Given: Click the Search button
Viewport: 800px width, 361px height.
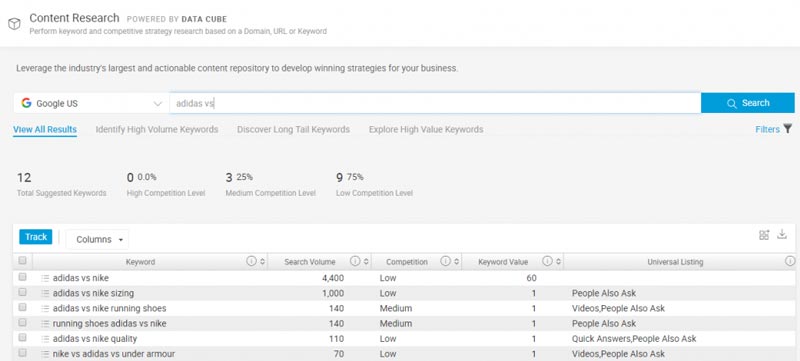Looking at the screenshot, I should tap(748, 103).
